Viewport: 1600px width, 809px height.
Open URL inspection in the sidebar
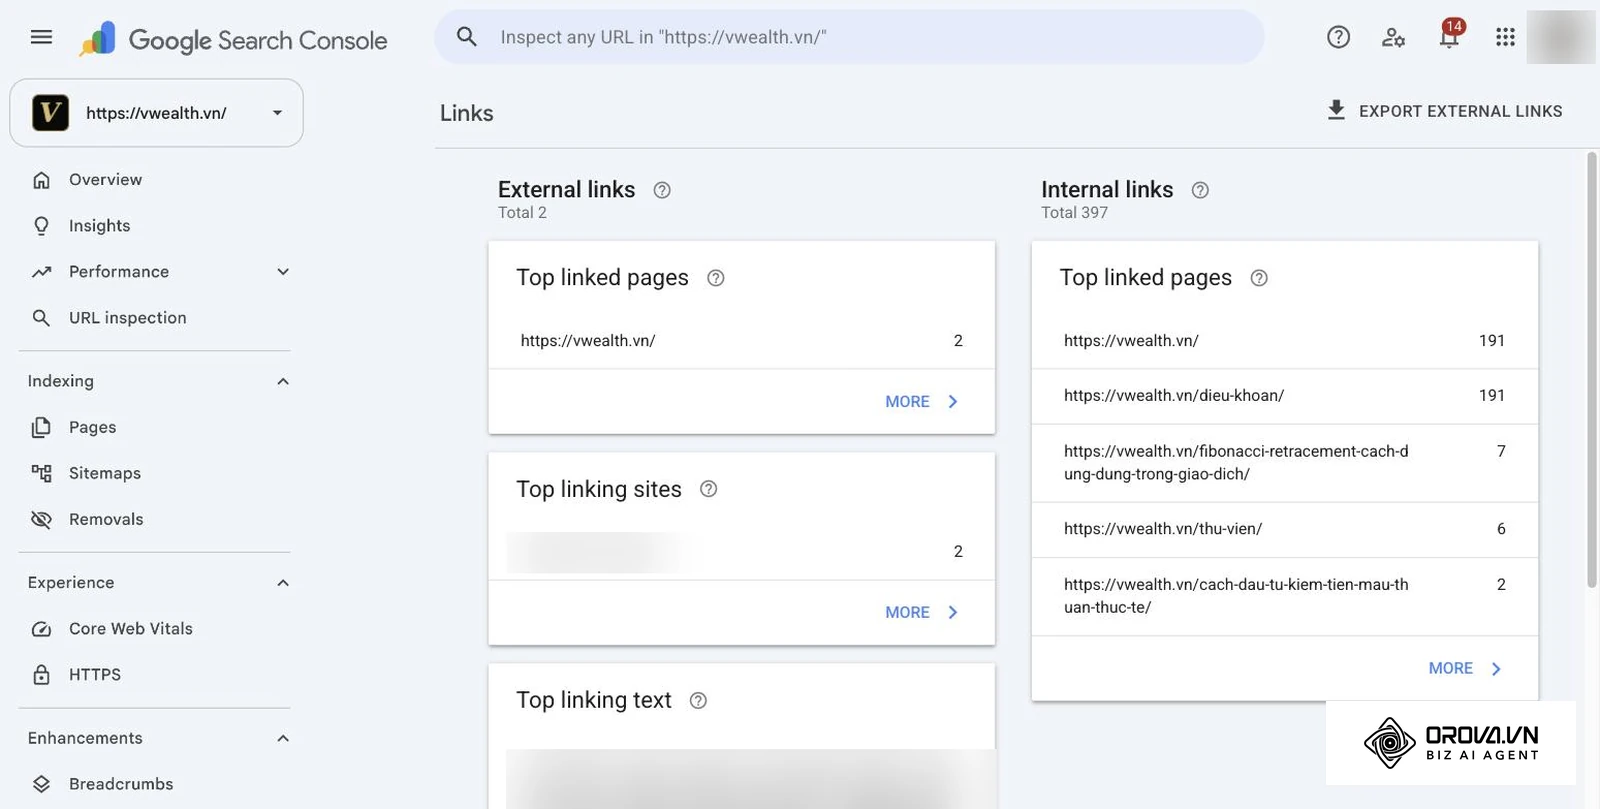click(x=127, y=318)
